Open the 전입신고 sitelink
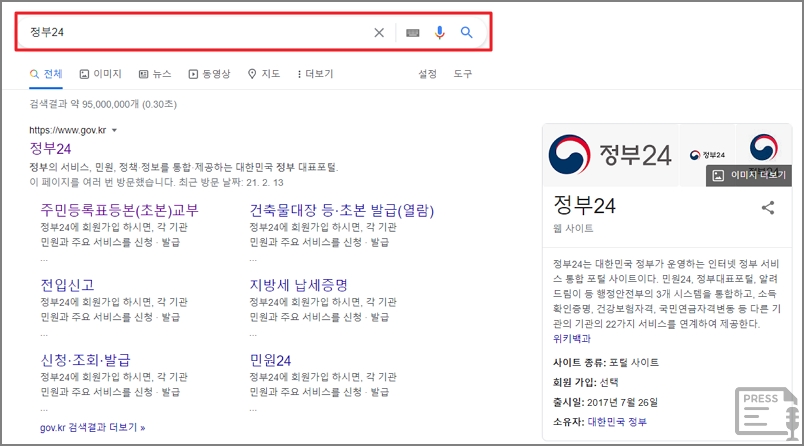This screenshot has width=804, height=446. tap(67, 285)
